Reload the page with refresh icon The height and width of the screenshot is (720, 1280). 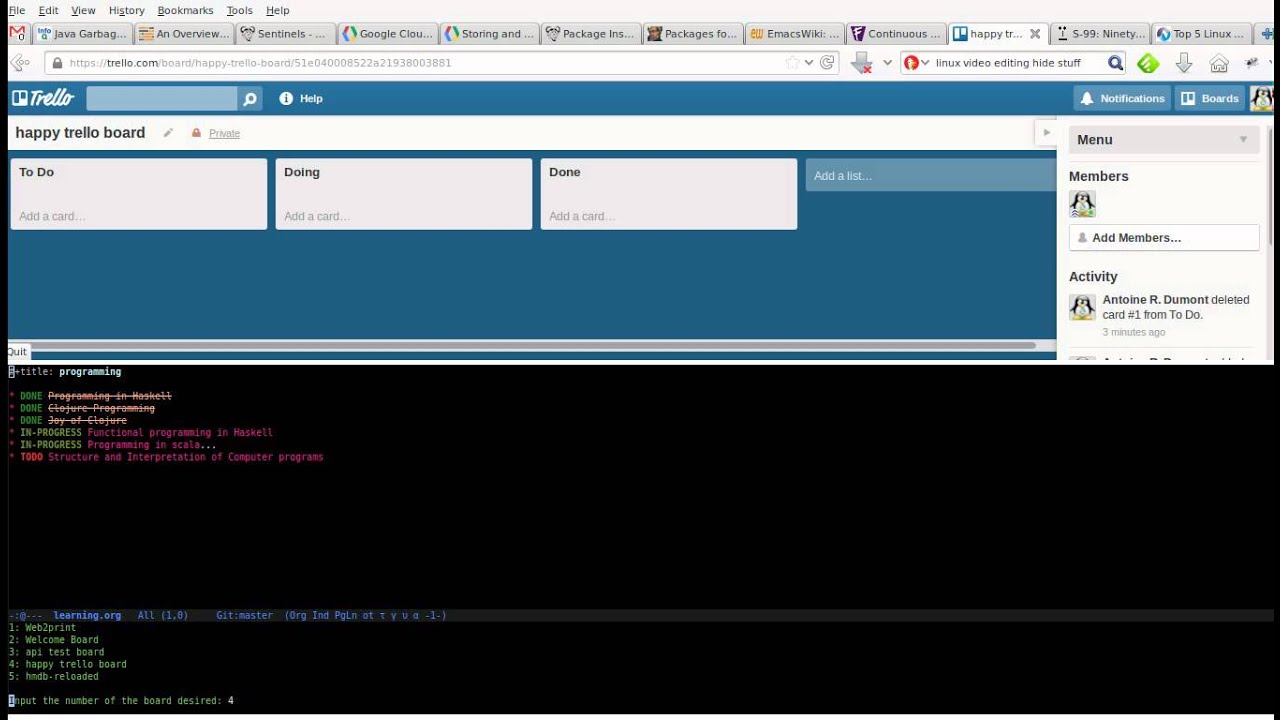[x=827, y=62]
